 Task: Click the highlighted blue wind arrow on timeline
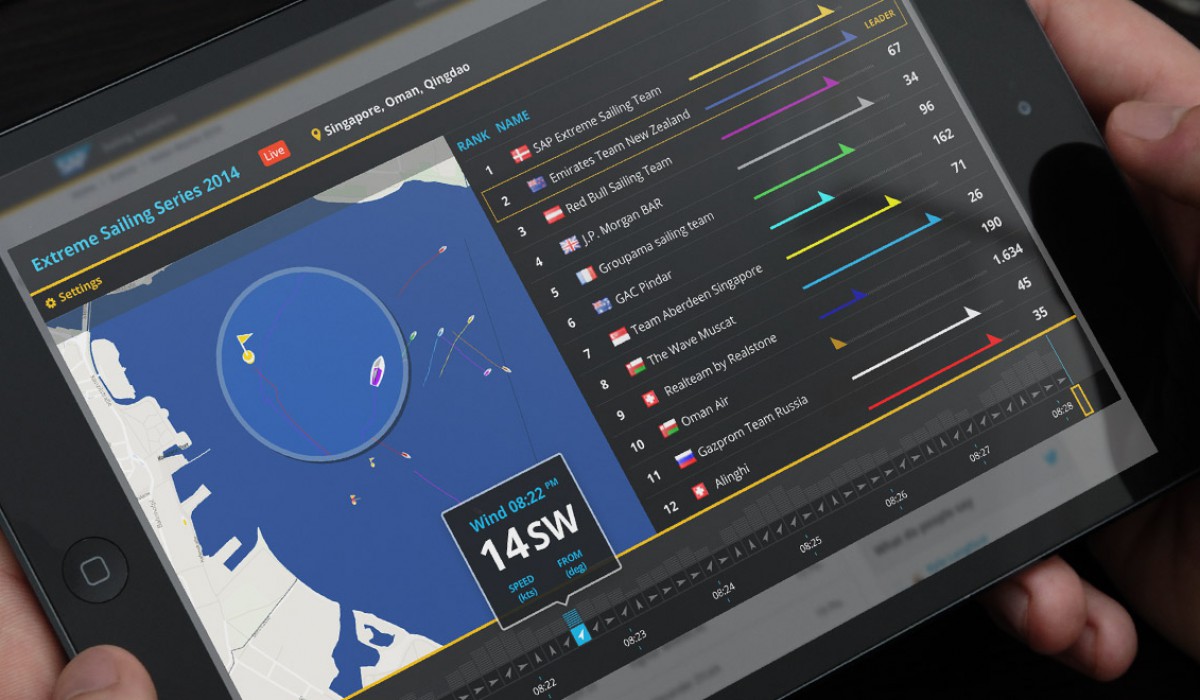[579, 635]
